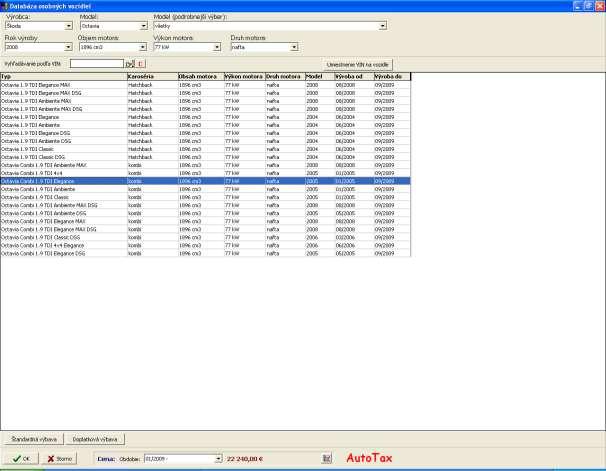Select row Octavia Combi 1.9 TDI Classic DSG
The height and width of the screenshot is (471, 606).
205,237
